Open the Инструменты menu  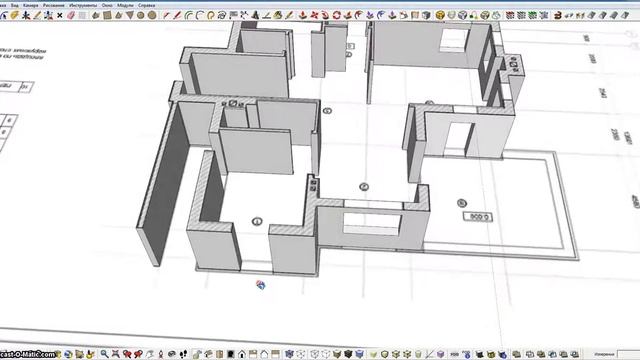pos(83,5)
